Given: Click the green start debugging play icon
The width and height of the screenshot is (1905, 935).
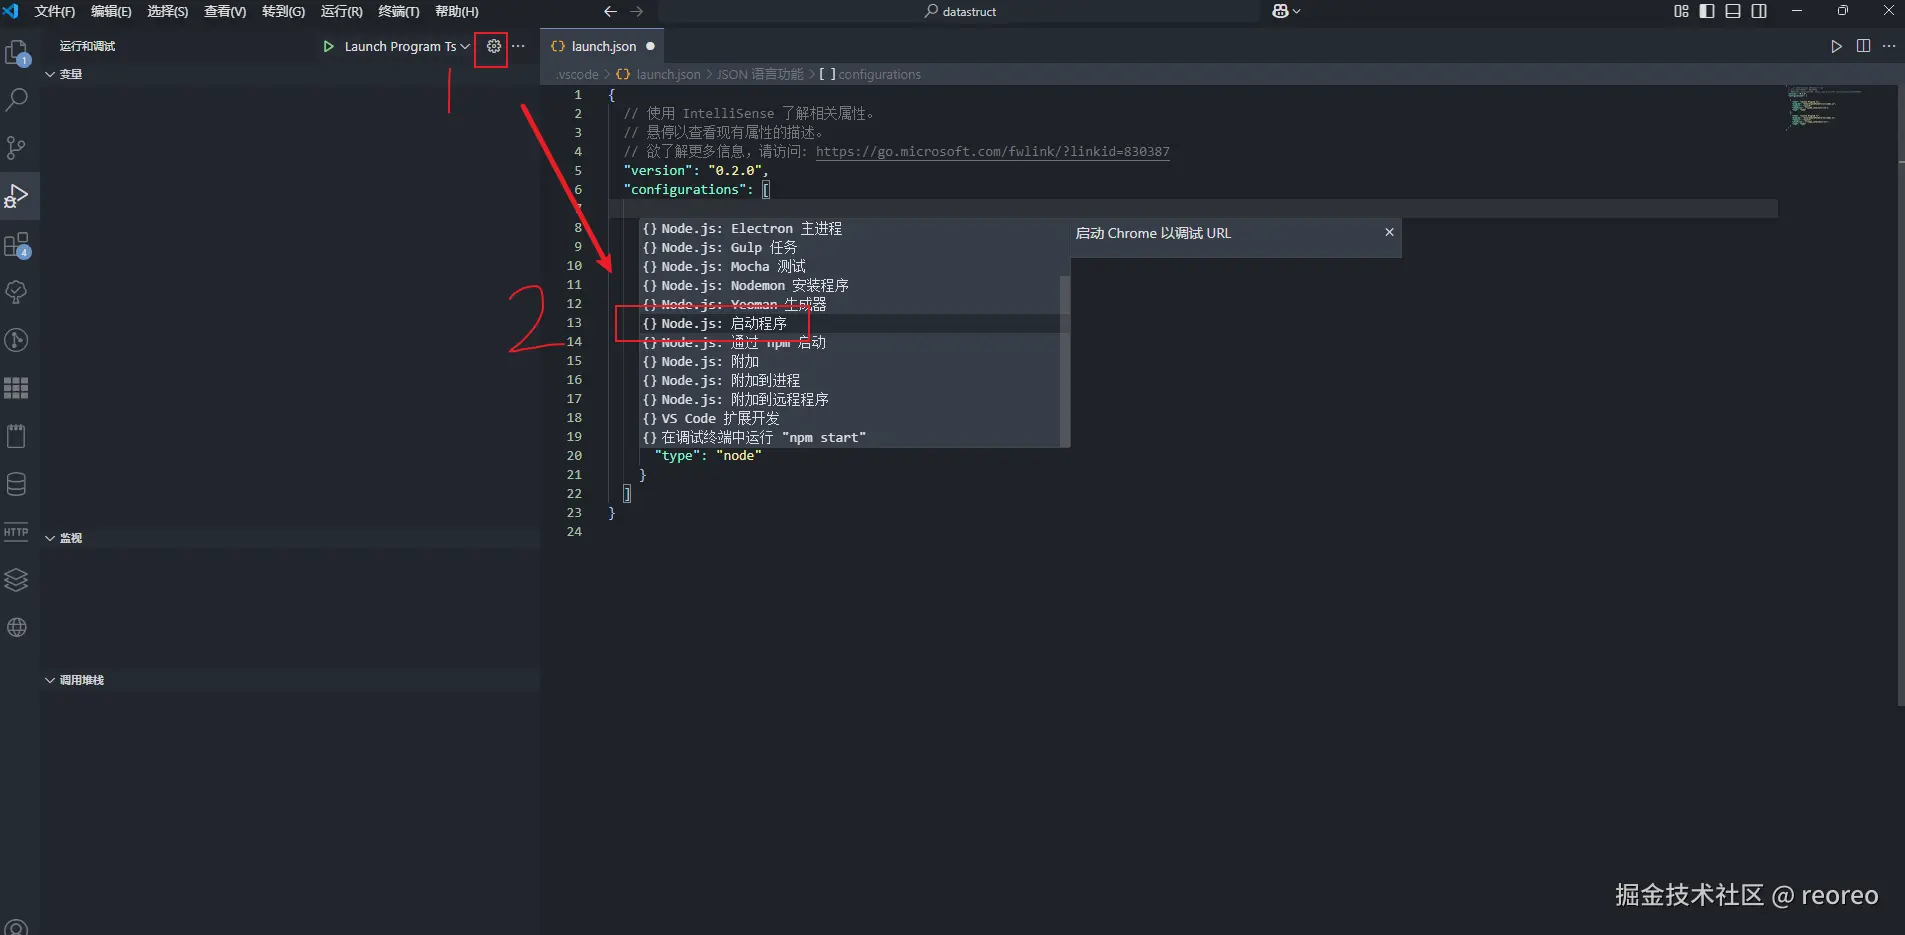Looking at the screenshot, I should click(x=328, y=46).
